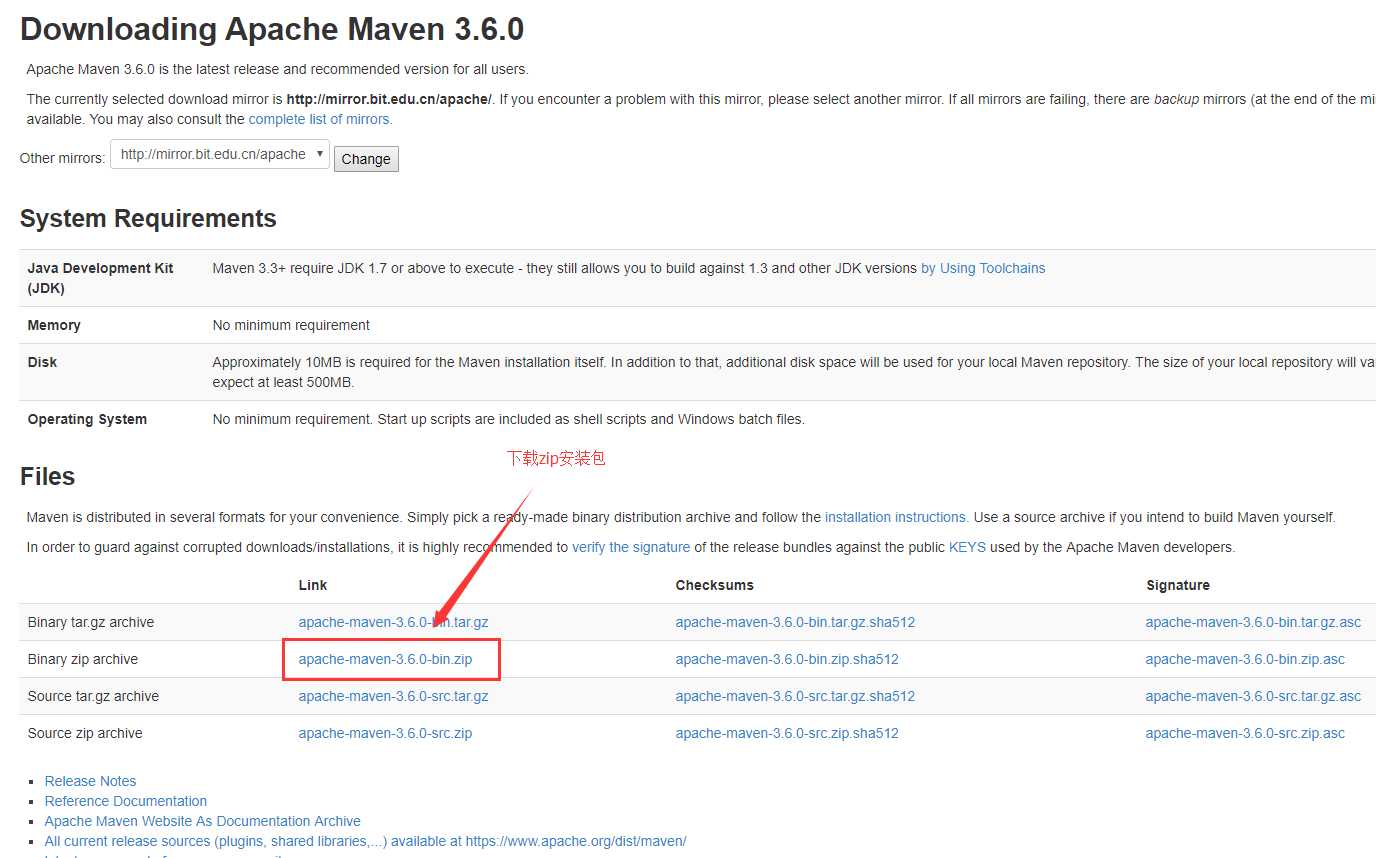The image size is (1376, 858).
Task: Open apache-maven-3.6.0-bin.tar.gz.asc signature
Action: pyautogui.click(x=1253, y=622)
